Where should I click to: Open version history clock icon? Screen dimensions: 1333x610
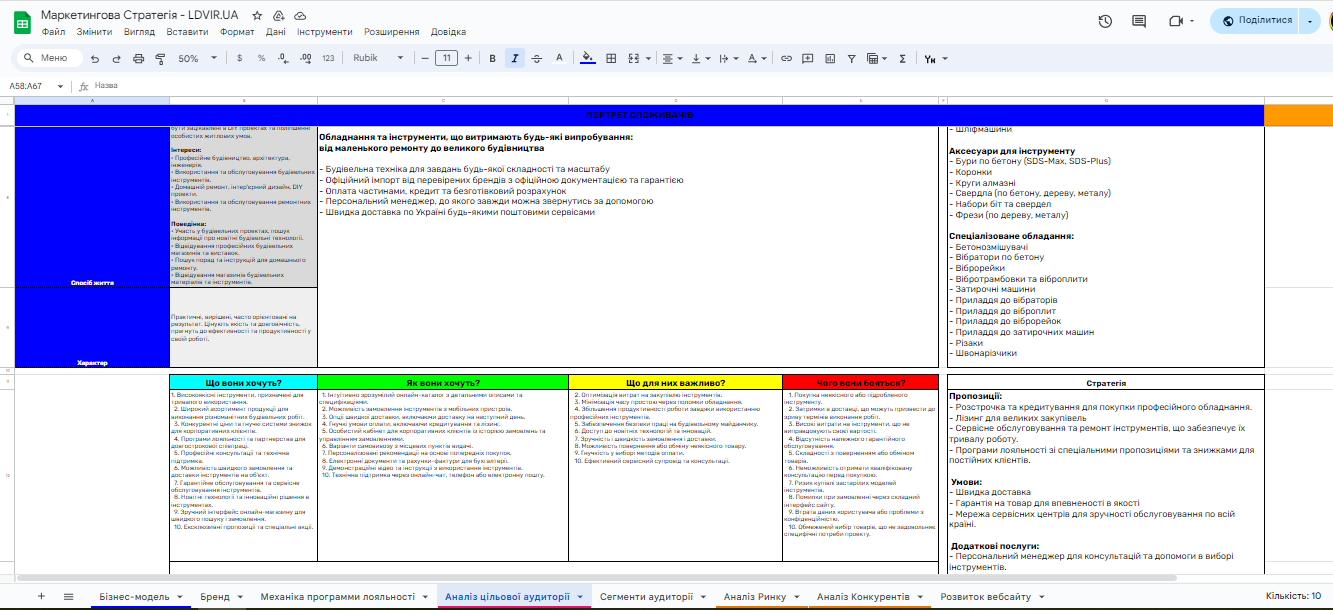[1105, 21]
